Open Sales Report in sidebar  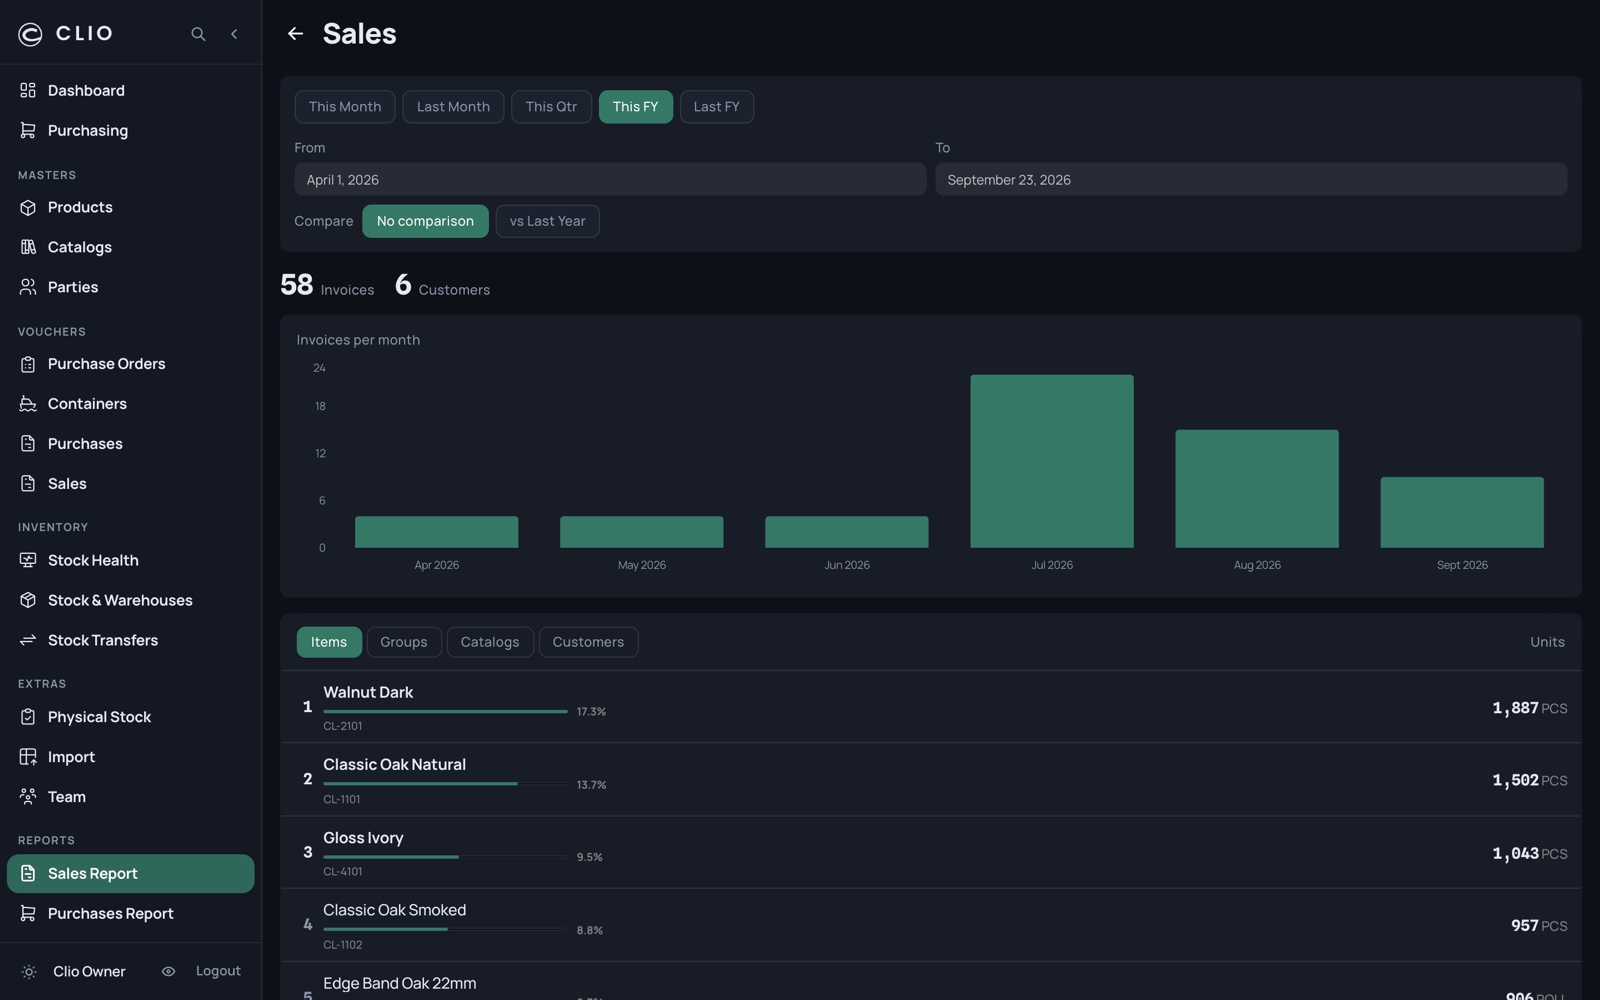(x=130, y=874)
